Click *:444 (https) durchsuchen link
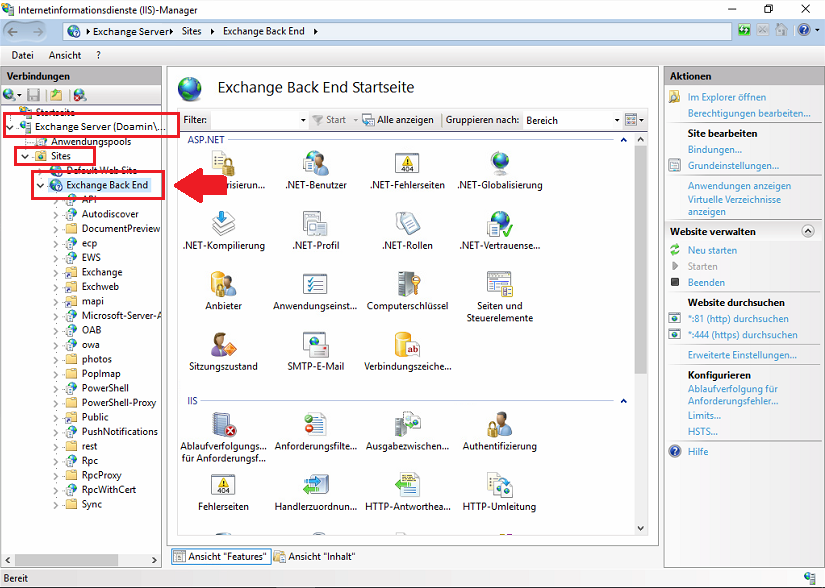 [742, 335]
